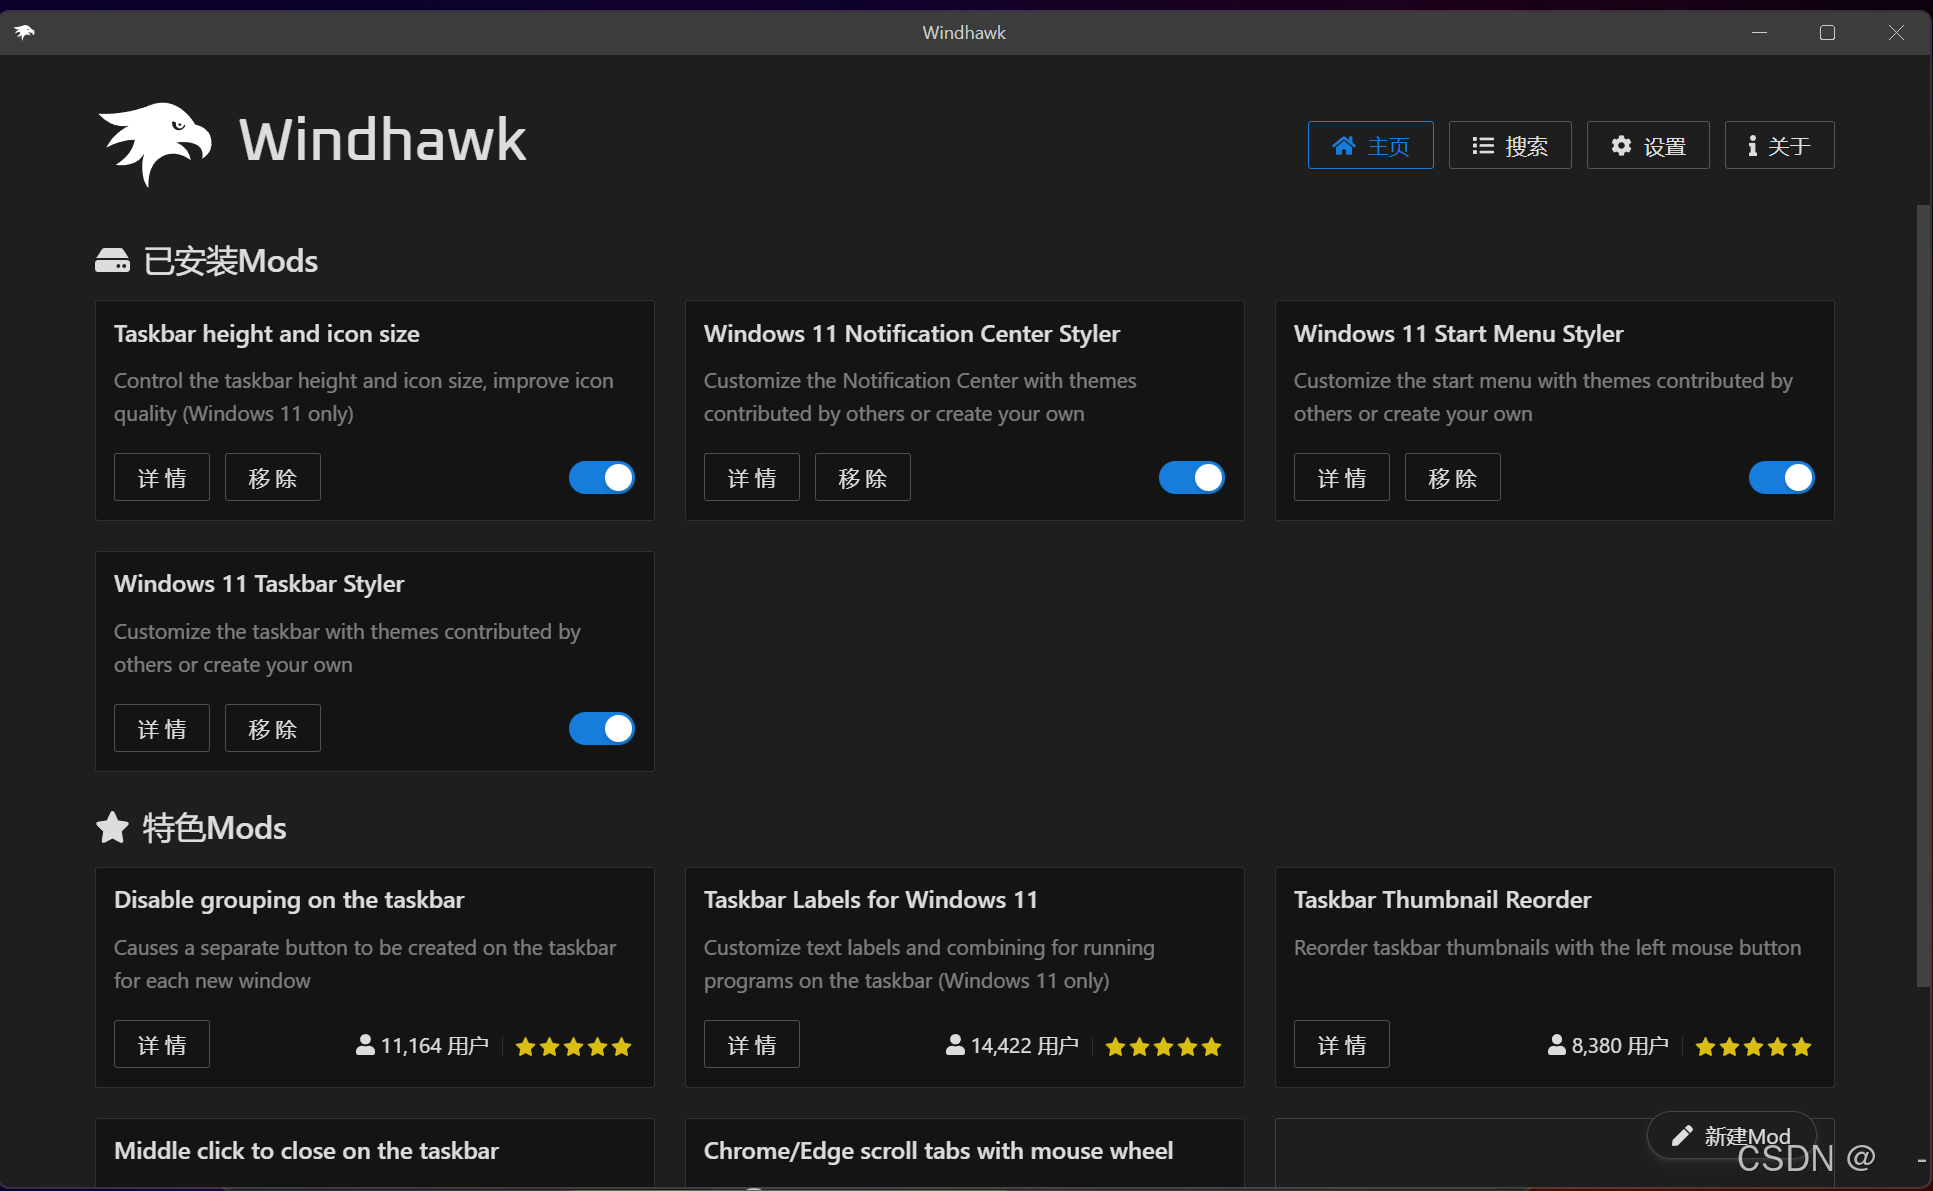The height and width of the screenshot is (1191, 1933).
Task: Open 详情 for Disable grouping on the taskbar
Action: click(x=161, y=1044)
